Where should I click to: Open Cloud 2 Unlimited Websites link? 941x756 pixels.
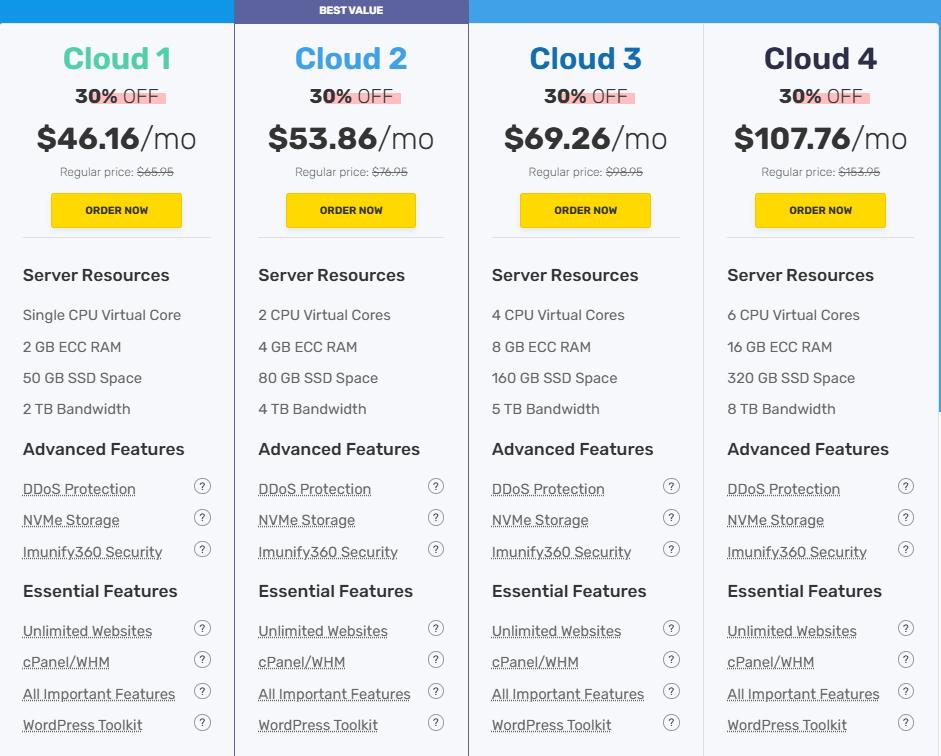323,632
